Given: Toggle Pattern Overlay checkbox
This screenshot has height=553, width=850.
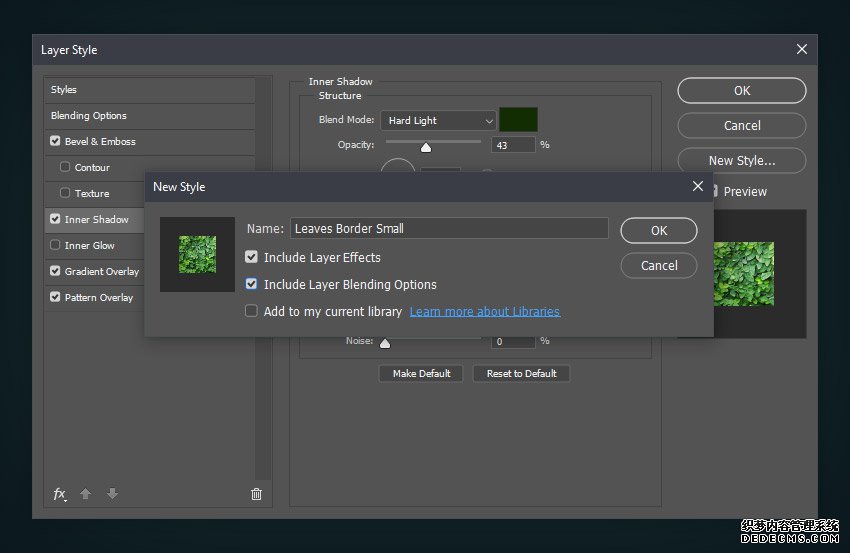Looking at the screenshot, I should pos(55,297).
